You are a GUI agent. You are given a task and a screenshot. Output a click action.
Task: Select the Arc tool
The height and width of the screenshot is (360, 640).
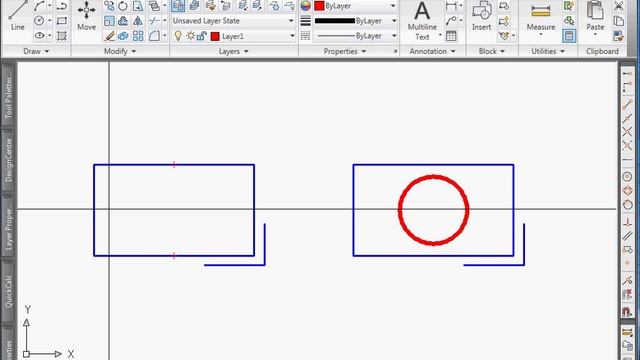39,6
